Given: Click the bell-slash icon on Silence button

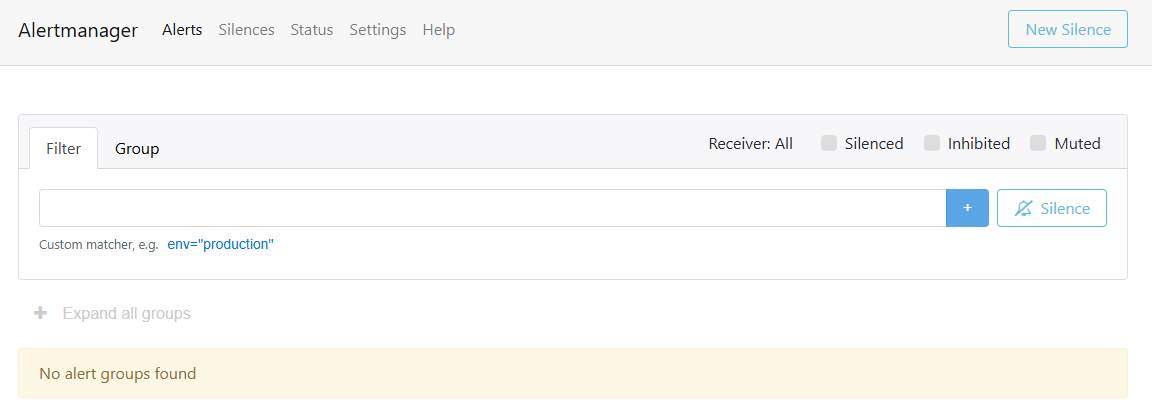Looking at the screenshot, I should coord(1023,208).
